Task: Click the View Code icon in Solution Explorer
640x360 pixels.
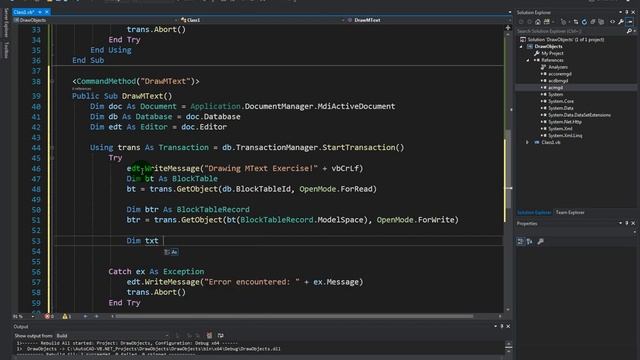Action: (x=612, y=22)
